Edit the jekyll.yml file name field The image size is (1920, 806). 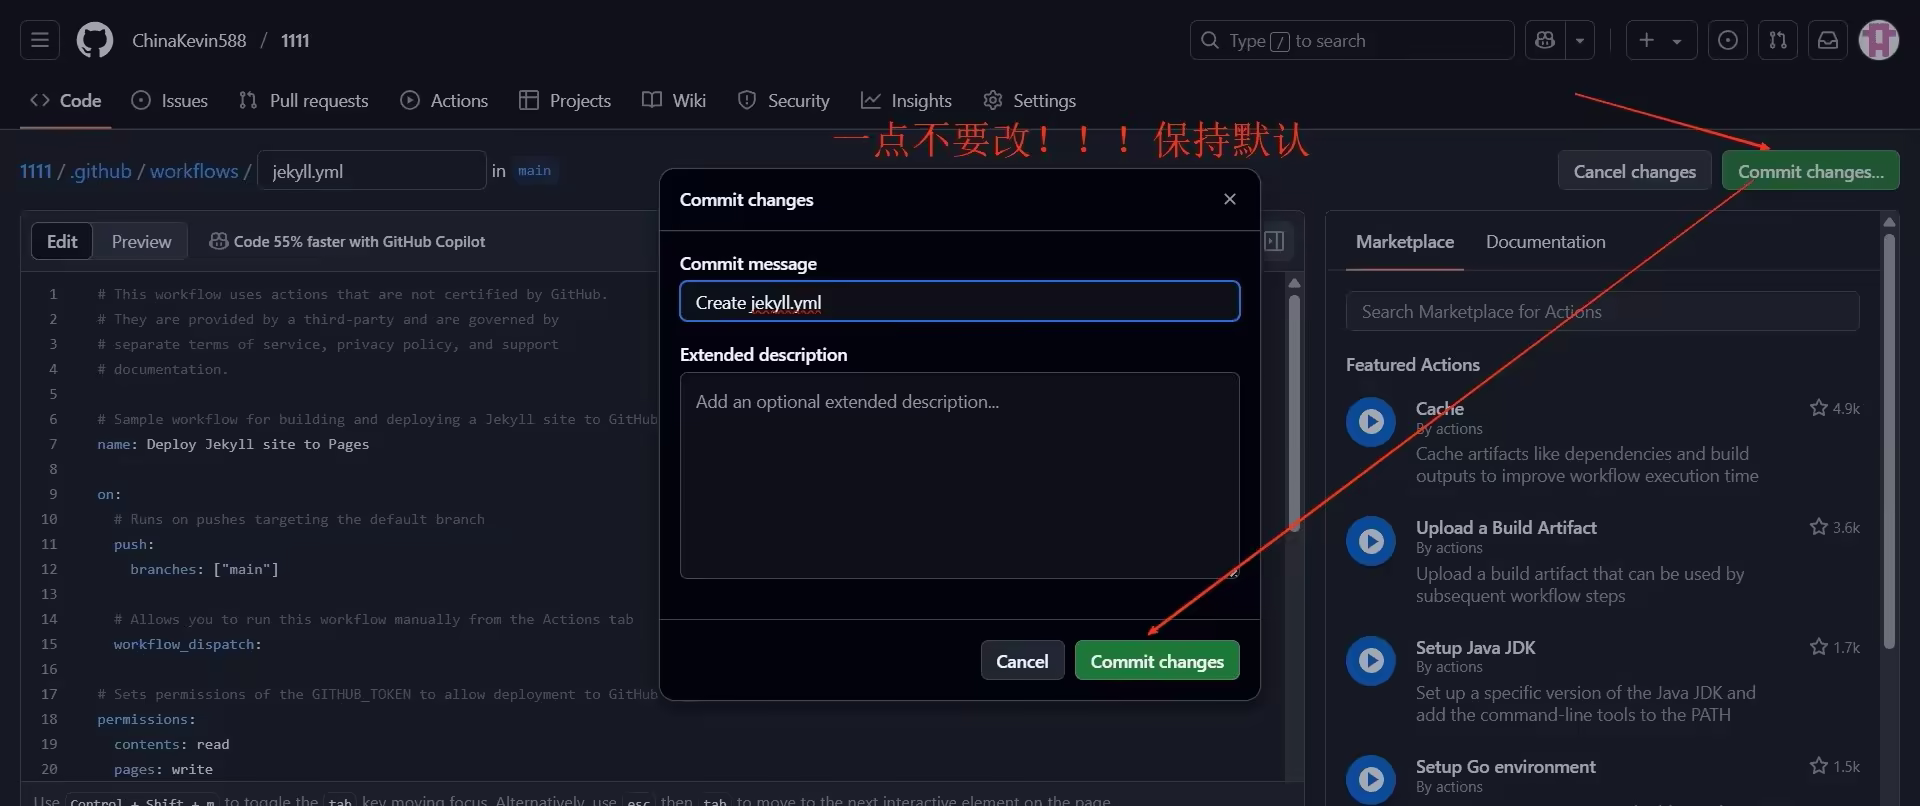tap(372, 171)
